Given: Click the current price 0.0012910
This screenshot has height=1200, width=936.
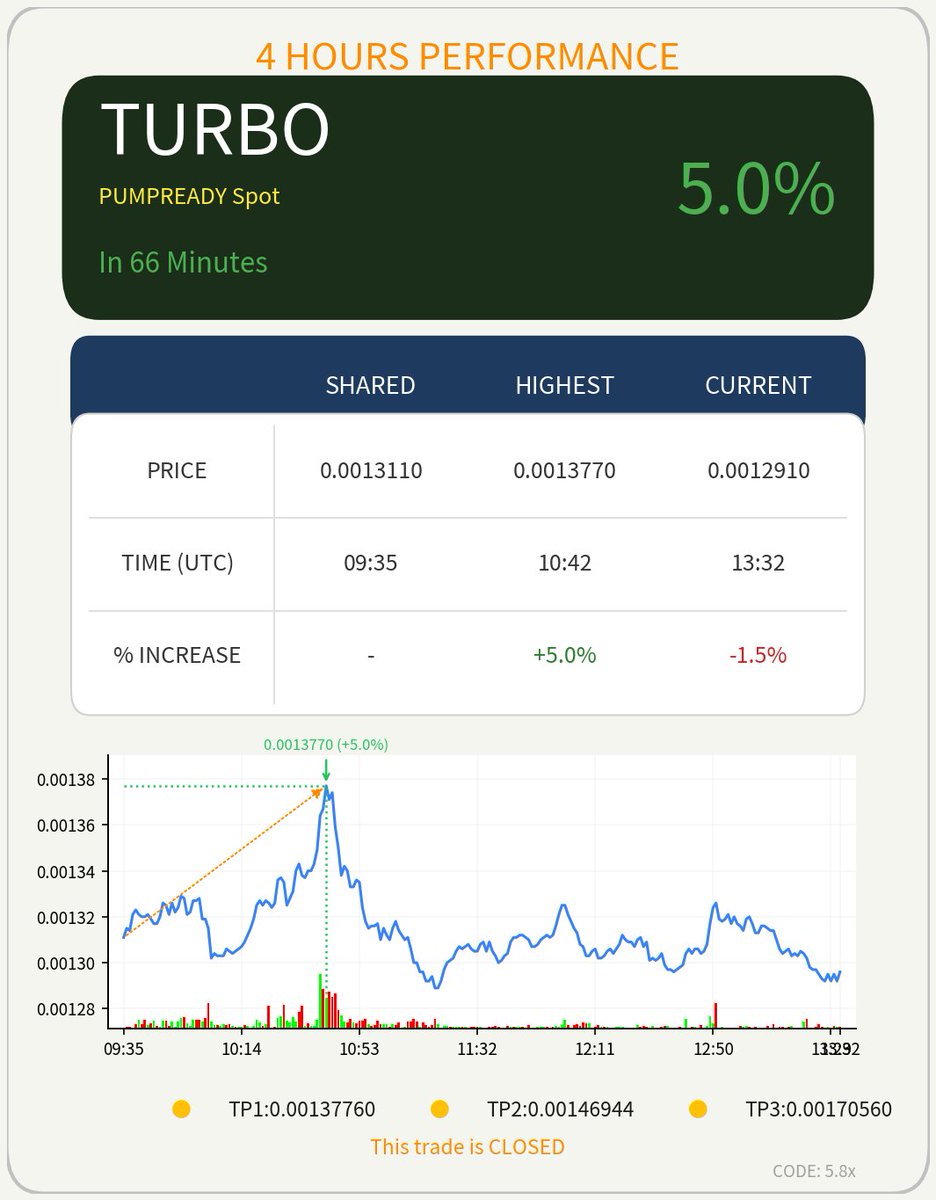Looking at the screenshot, I should point(758,470).
